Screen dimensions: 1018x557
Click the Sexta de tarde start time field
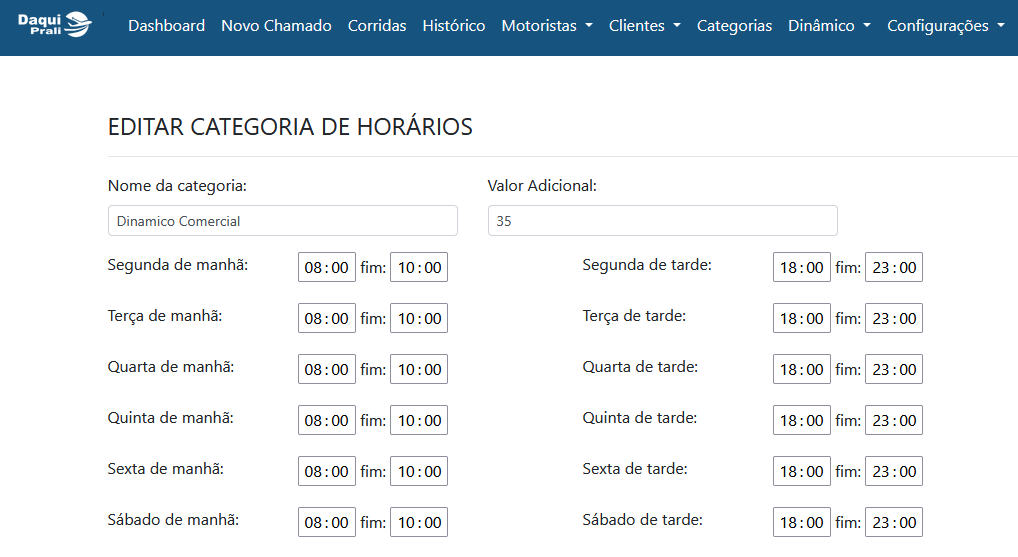tap(801, 471)
